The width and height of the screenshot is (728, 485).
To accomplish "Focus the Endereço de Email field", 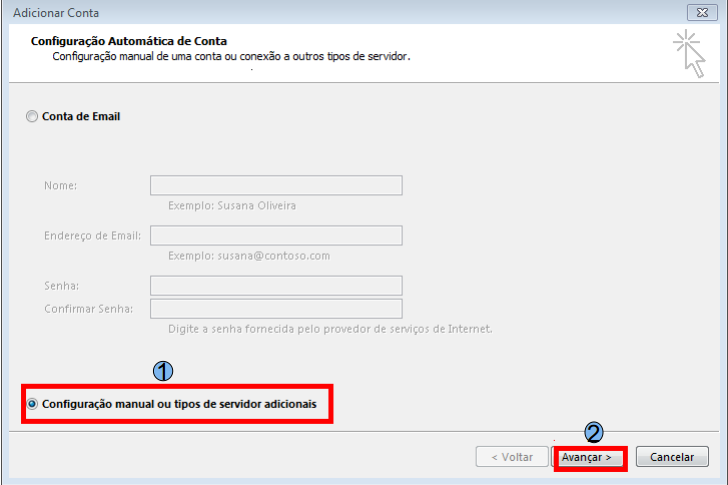I will pyautogui.click(x=276, y=235).
